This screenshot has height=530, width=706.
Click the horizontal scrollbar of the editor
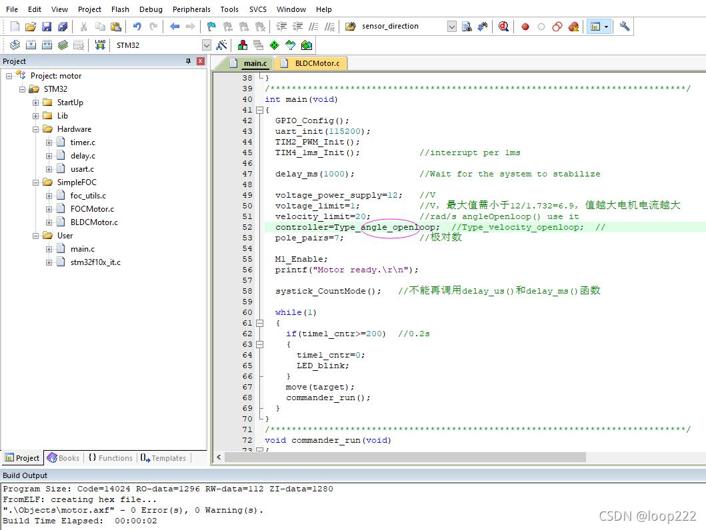pyautogui.click(x=405, y=458)
